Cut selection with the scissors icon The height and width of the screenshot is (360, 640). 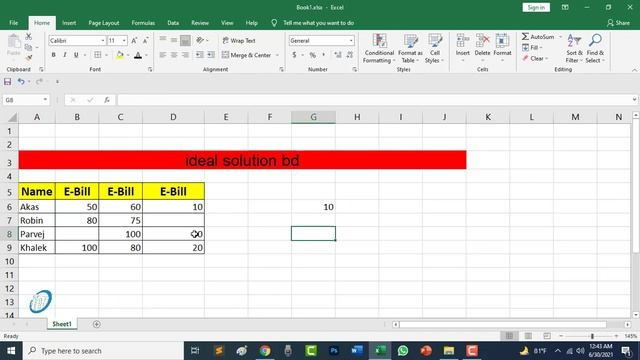pos(29,37)
